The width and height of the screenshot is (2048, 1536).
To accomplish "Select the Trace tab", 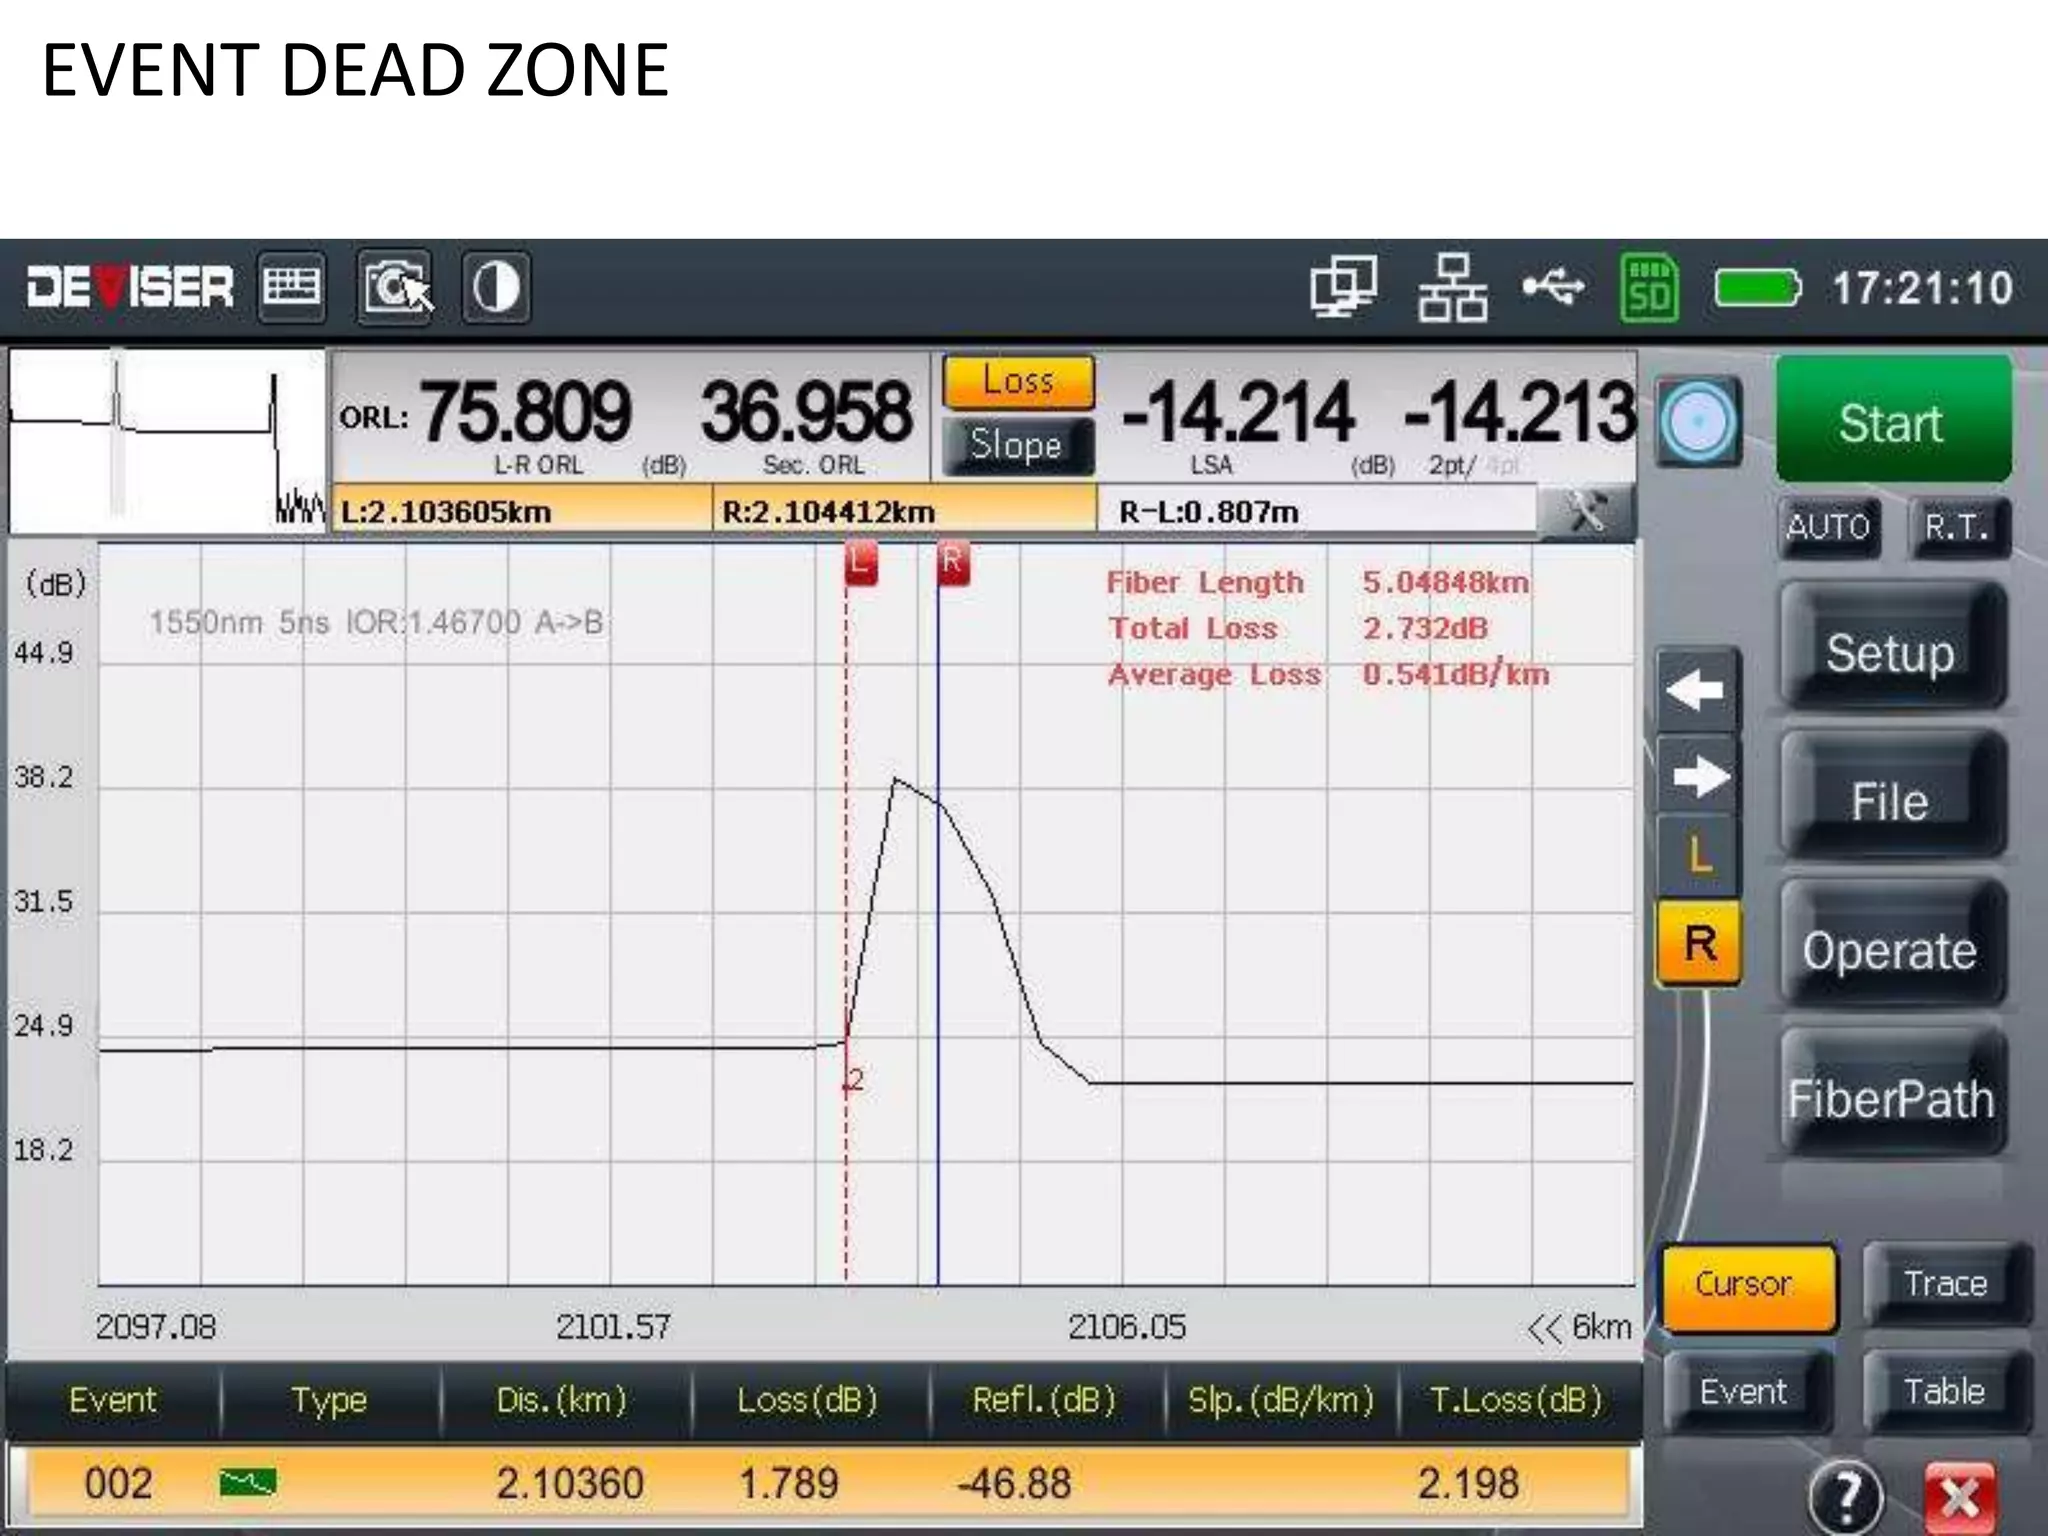I will pos(1945,1284).
